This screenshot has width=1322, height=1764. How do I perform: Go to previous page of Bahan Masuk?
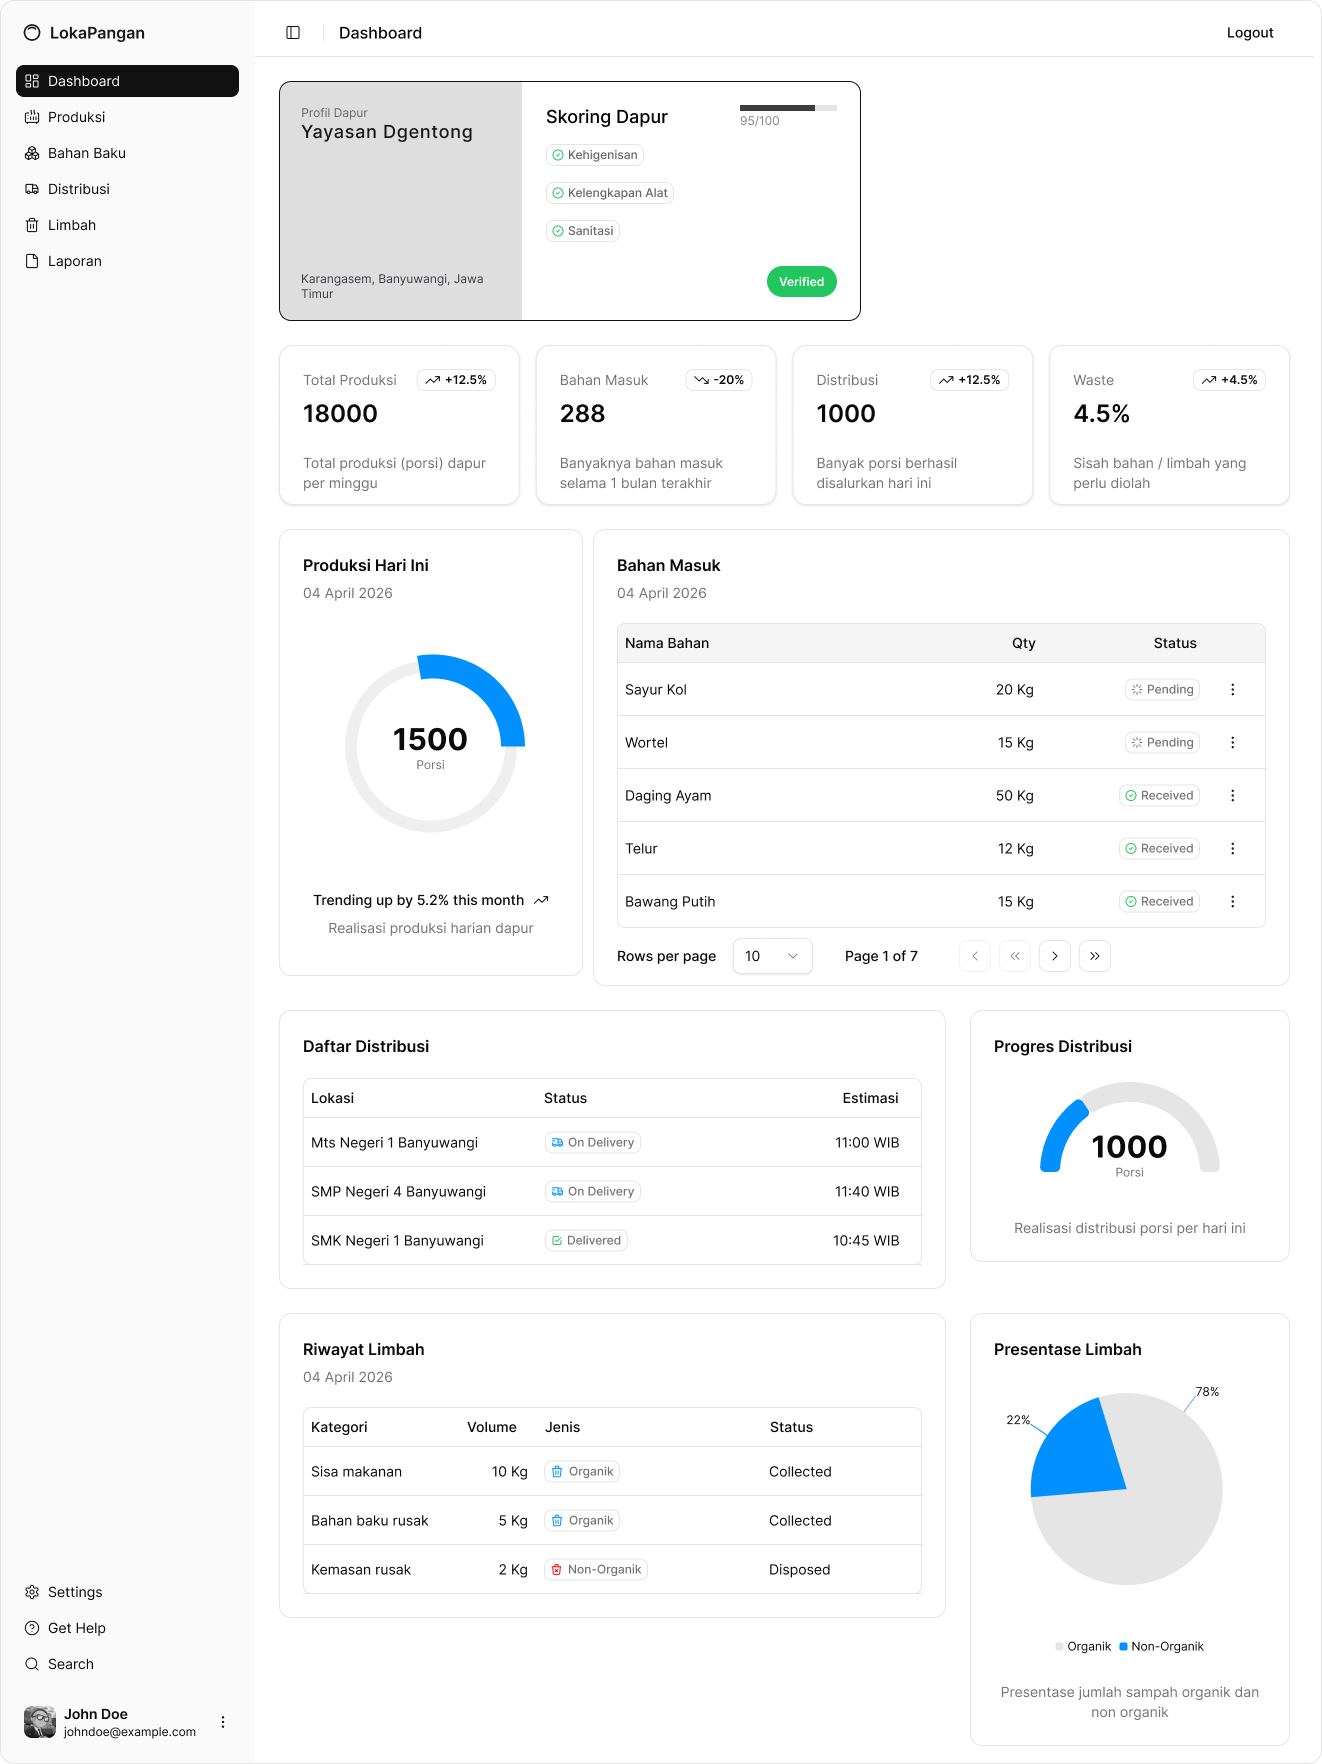tap(975, 956)
